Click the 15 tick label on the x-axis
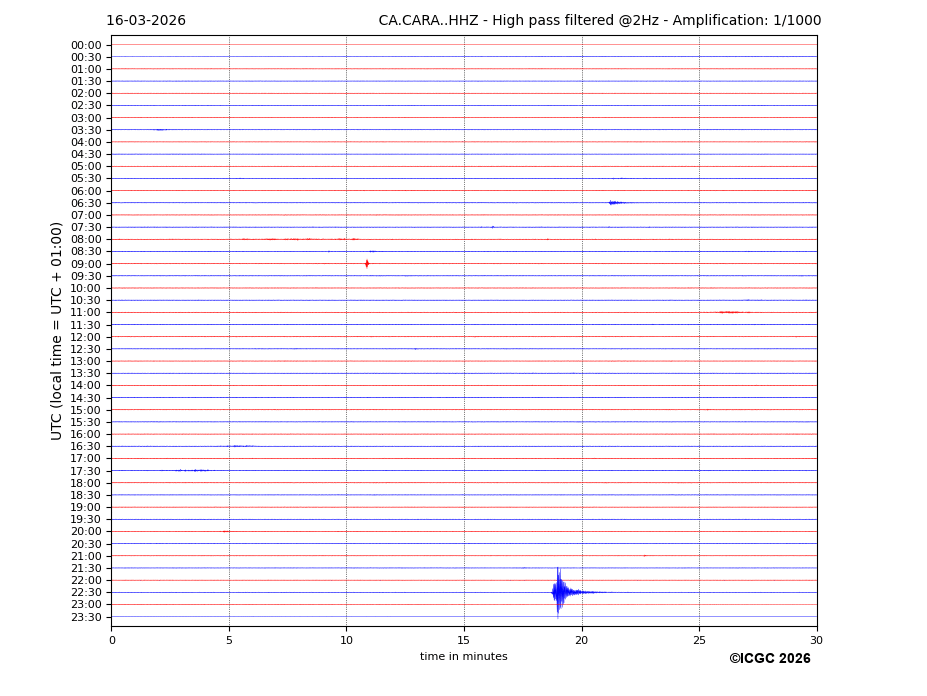This screenshot has width=927, height=696. pyautogui.click(x=464, y=640)
